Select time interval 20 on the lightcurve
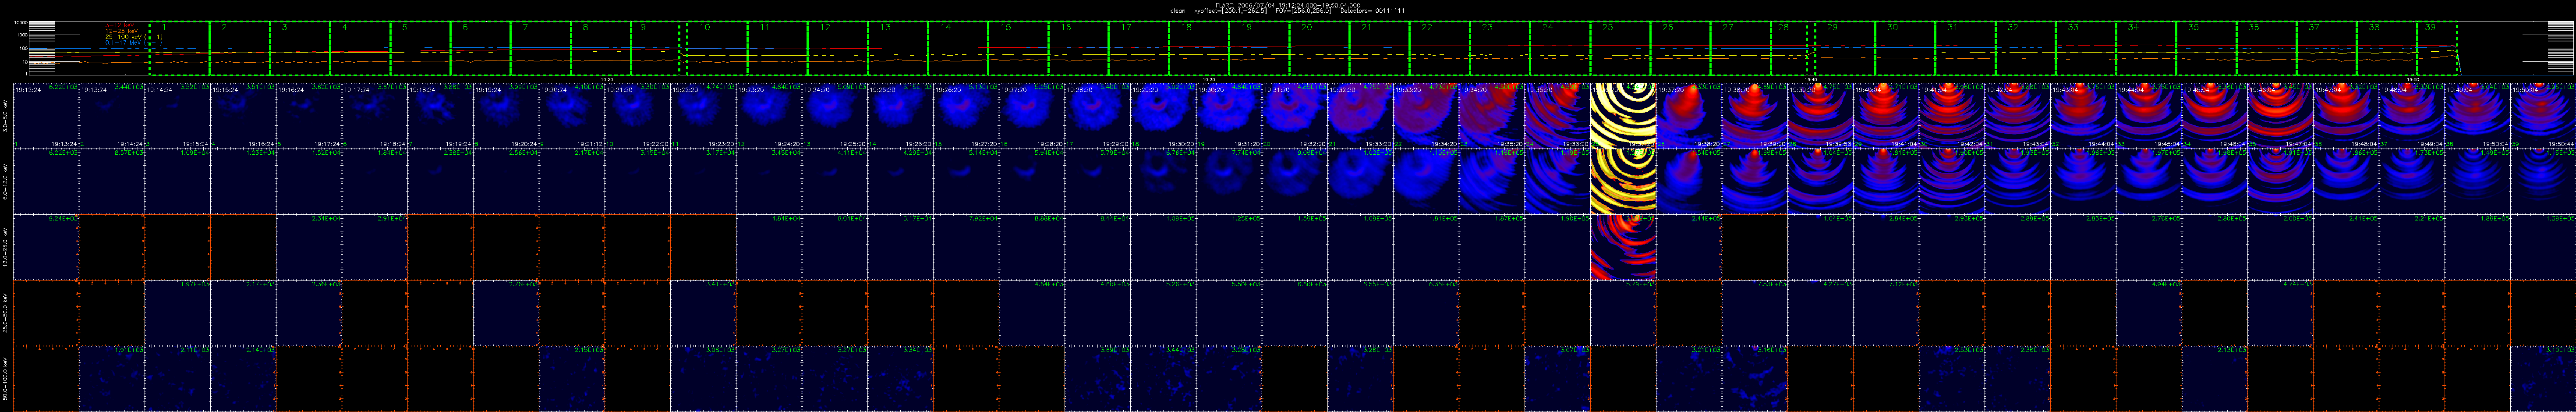This screenshot has width=2576, height=412. 1319,48
